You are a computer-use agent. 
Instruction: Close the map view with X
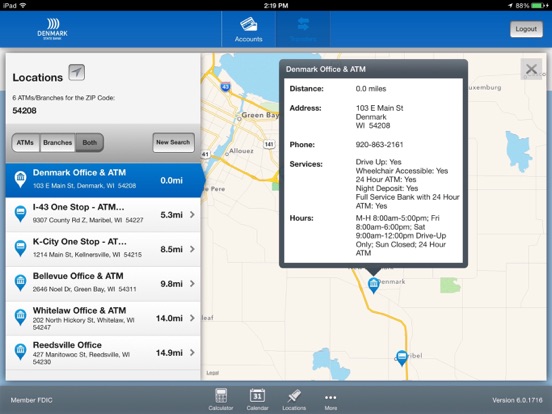point(531,69)
